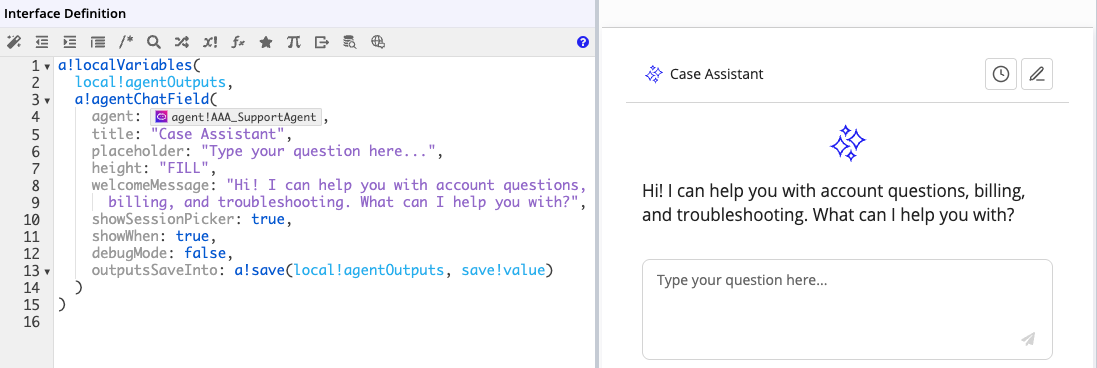Click the welcome message text in preview
Viewport: 1097px width, 368px height.
pos(834,203)
